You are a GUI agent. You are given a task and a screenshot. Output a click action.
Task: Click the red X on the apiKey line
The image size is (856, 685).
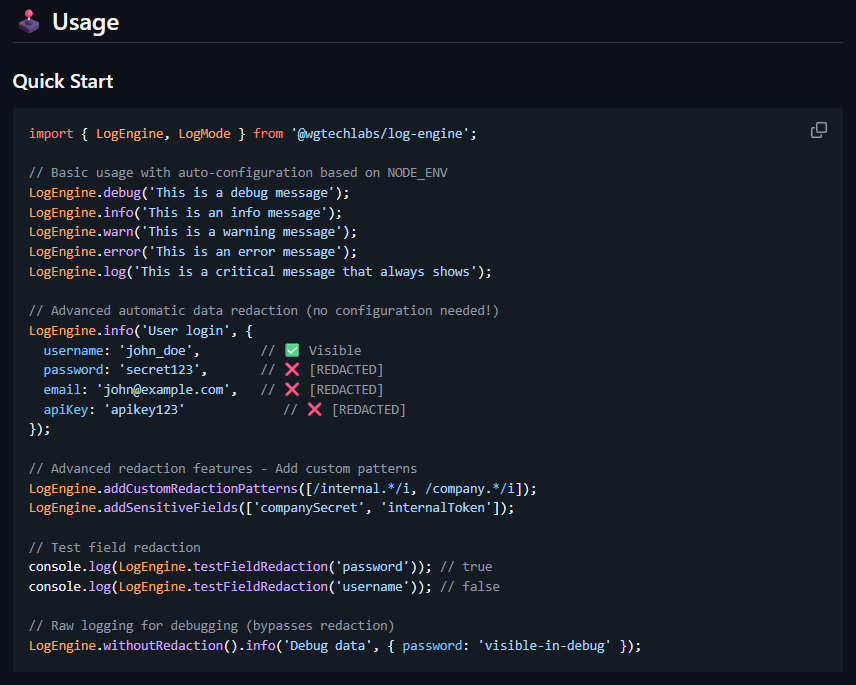pos(314,409)
